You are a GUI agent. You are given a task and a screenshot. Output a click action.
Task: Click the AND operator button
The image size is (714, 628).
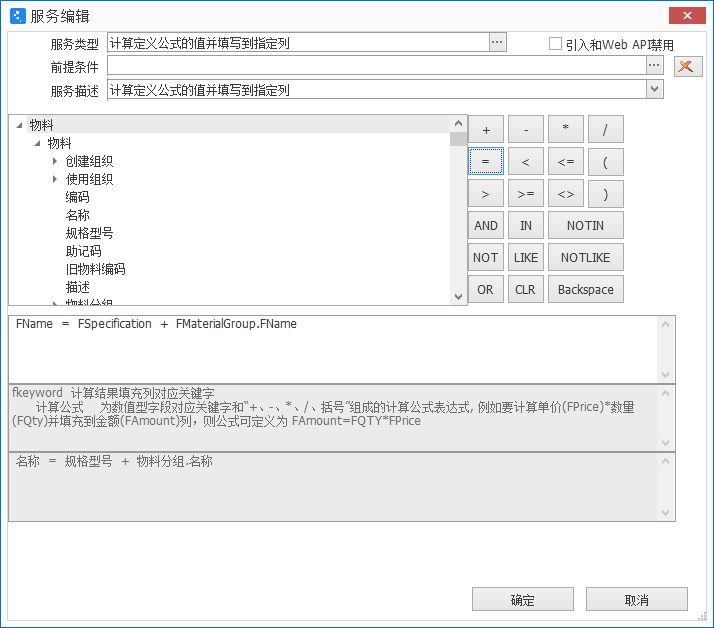tap(486, 225)
